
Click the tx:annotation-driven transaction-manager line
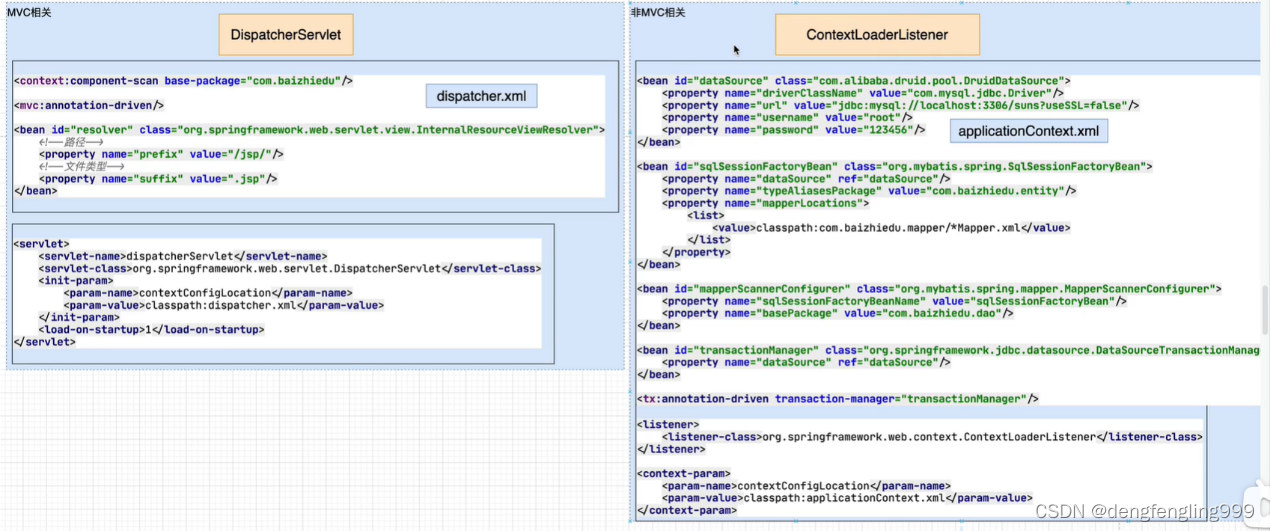839,399
